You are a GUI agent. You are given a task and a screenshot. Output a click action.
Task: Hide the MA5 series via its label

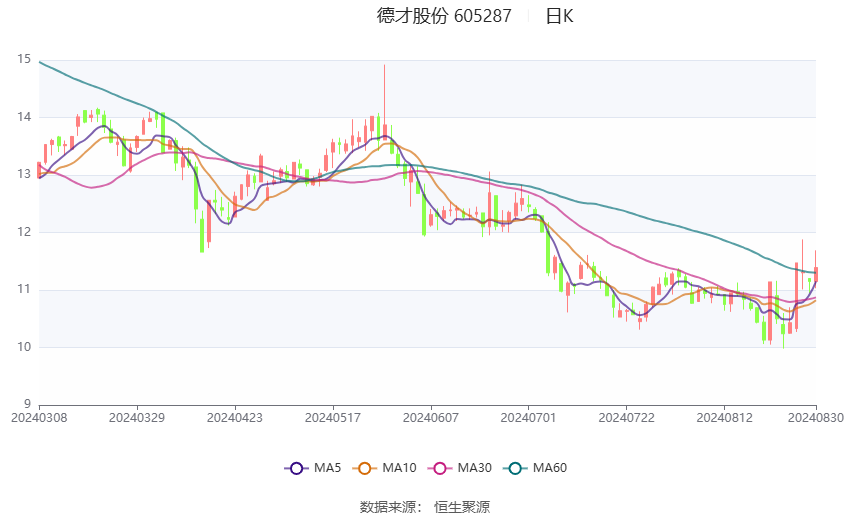(328, 468)
